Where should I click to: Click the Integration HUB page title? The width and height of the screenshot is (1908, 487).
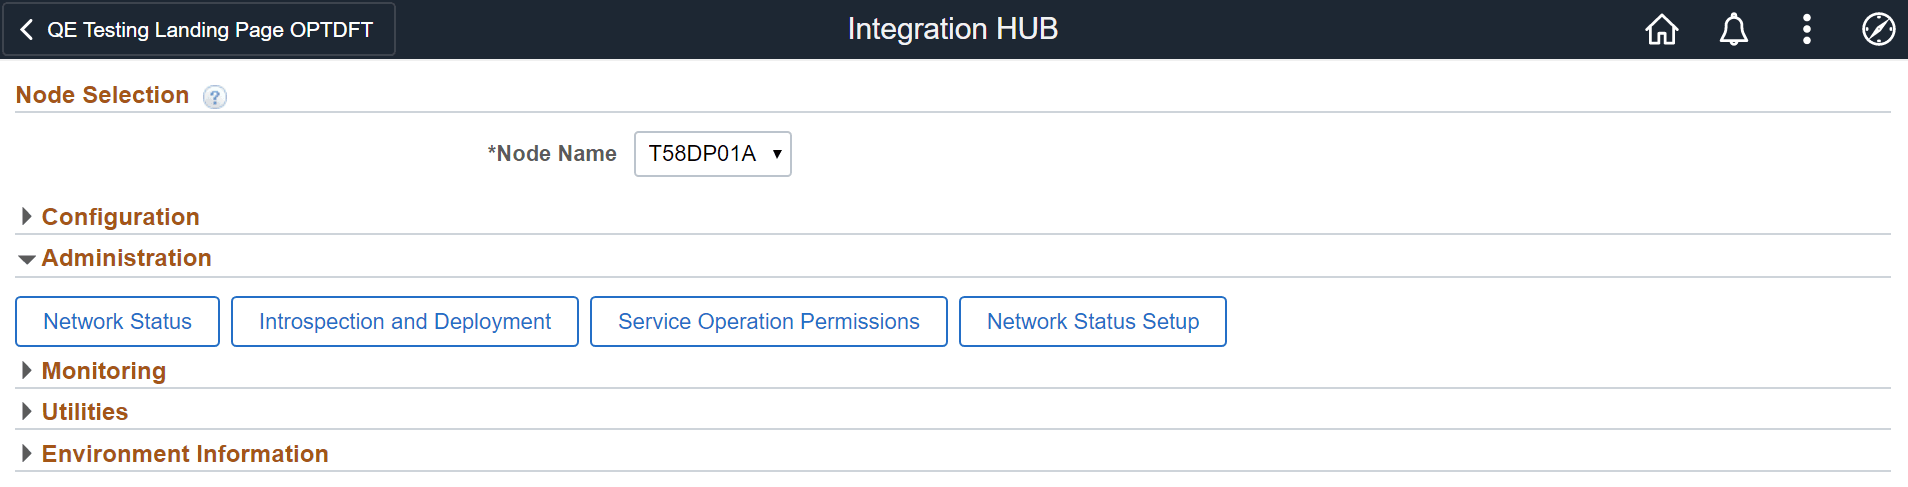click(x=952, y=29)
